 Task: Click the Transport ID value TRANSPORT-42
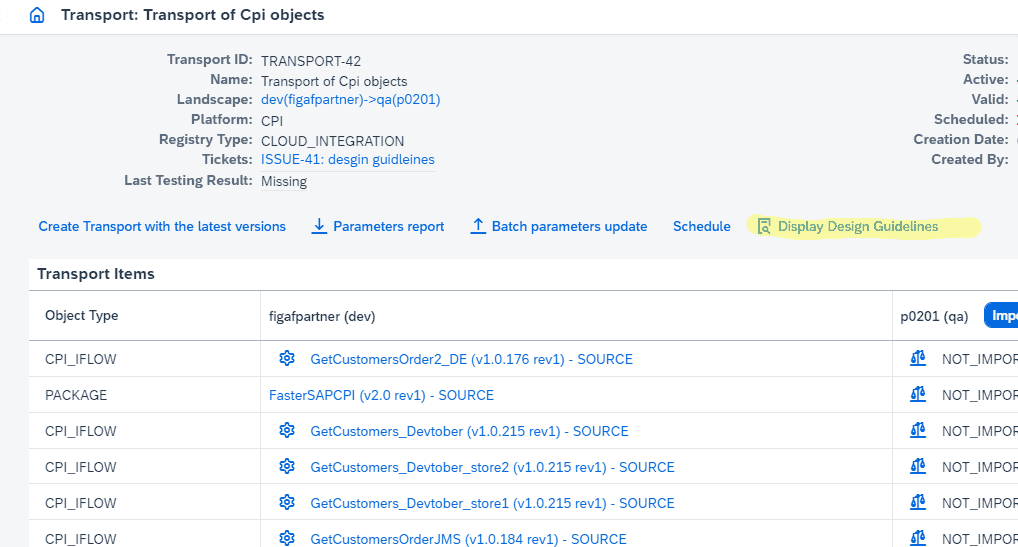click(311, 61)
